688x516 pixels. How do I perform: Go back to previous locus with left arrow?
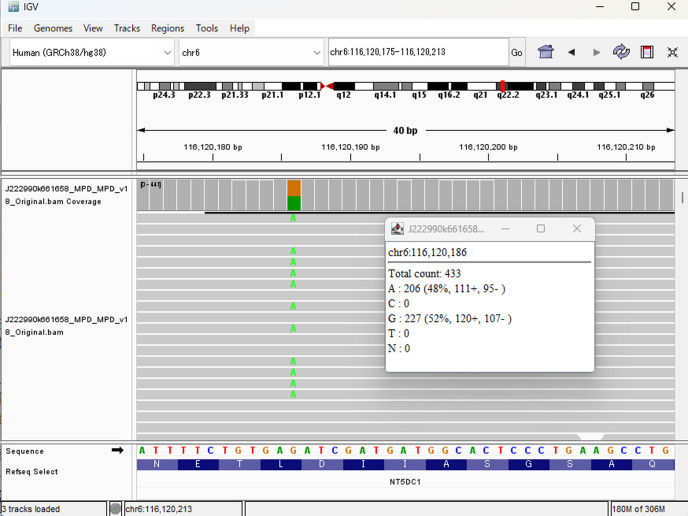572,52
